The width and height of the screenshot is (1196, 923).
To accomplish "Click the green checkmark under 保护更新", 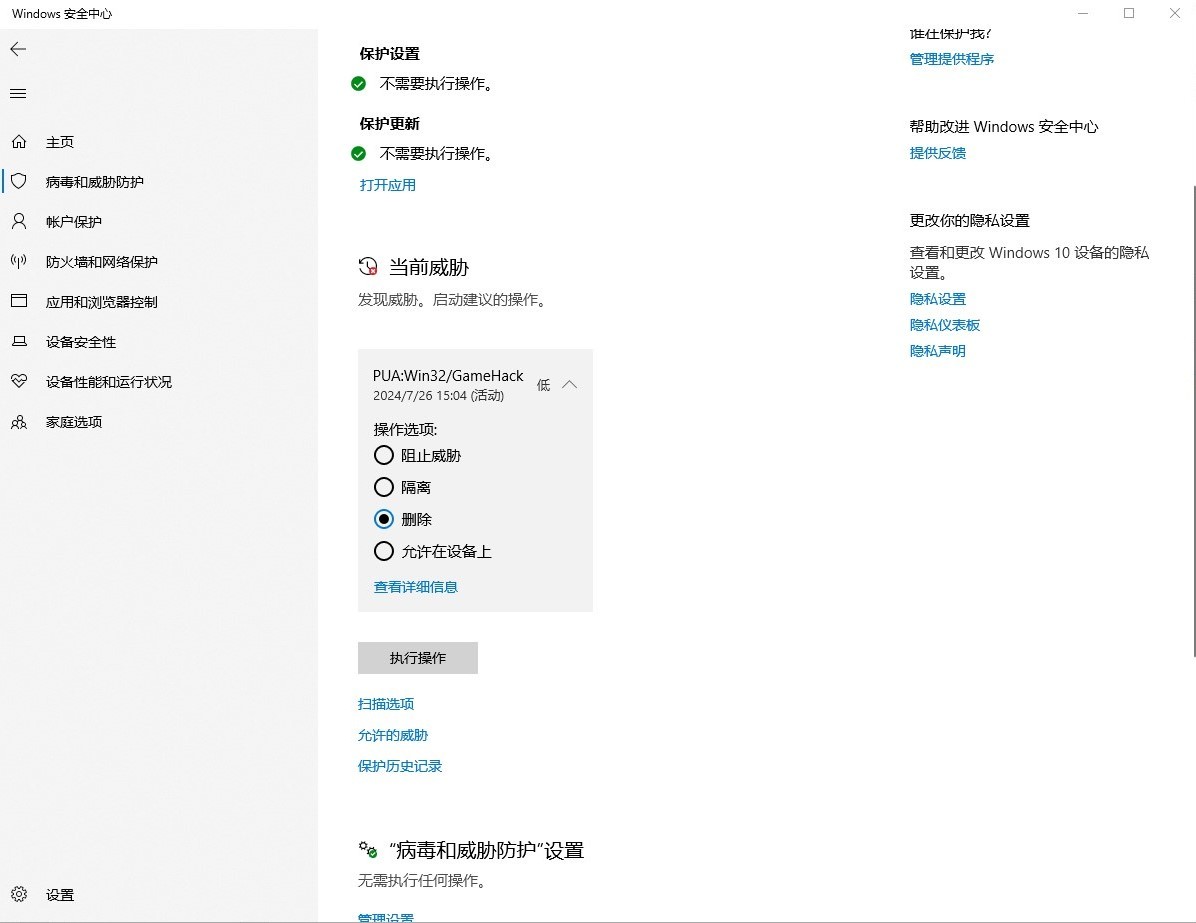I will pyautogui.click(x=358, y=154).
